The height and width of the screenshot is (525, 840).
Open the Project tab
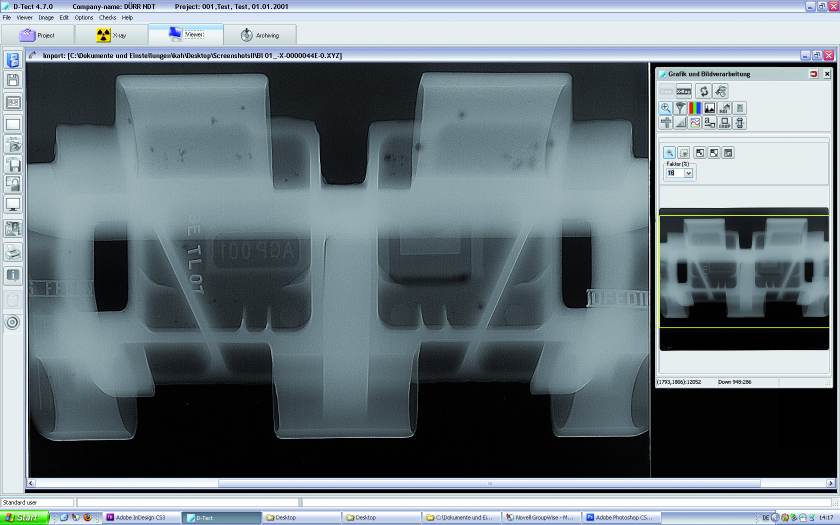pyautogui.click(x=38, y=35)
